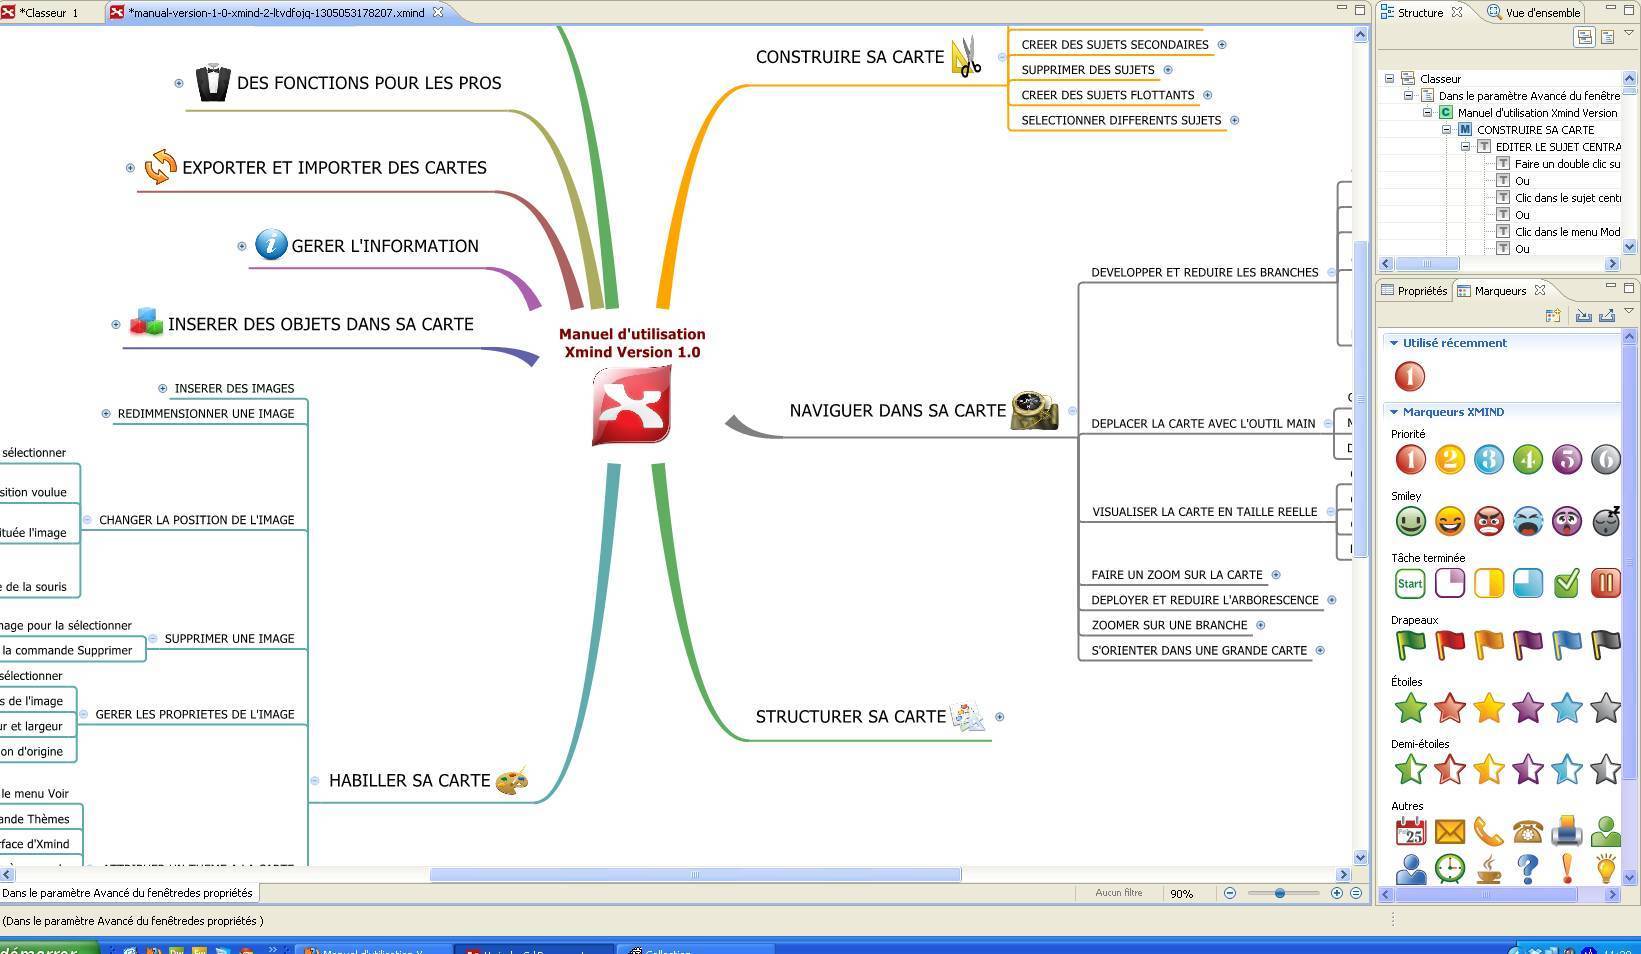Screen dimensions: 1641x954
Task: Select the NAVIGUER DANS SA CARTE topic
Action: (x=897, y=411)
